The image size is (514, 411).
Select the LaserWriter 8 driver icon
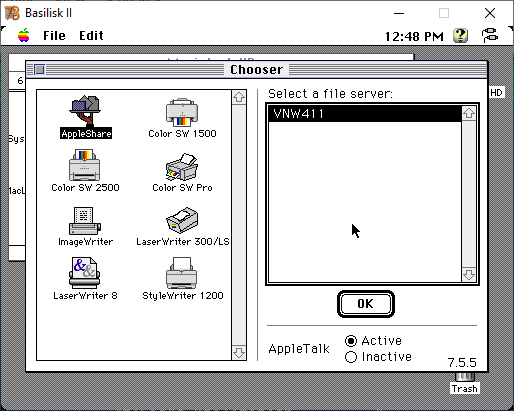click(85, 279)
